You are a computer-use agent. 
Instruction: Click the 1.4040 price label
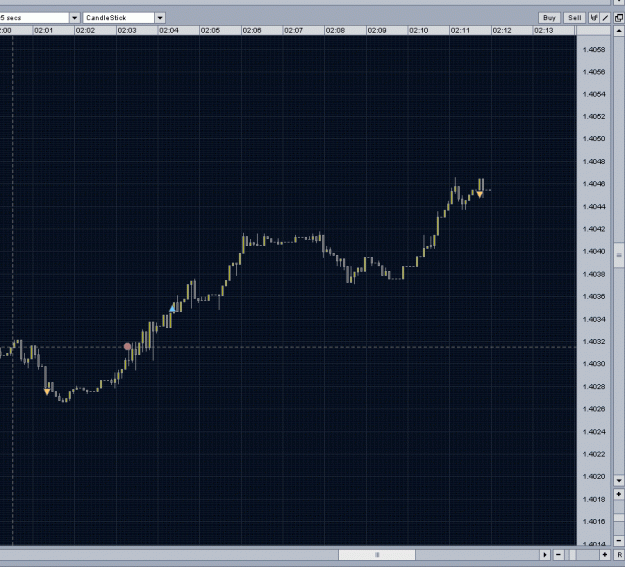[594, 251]
